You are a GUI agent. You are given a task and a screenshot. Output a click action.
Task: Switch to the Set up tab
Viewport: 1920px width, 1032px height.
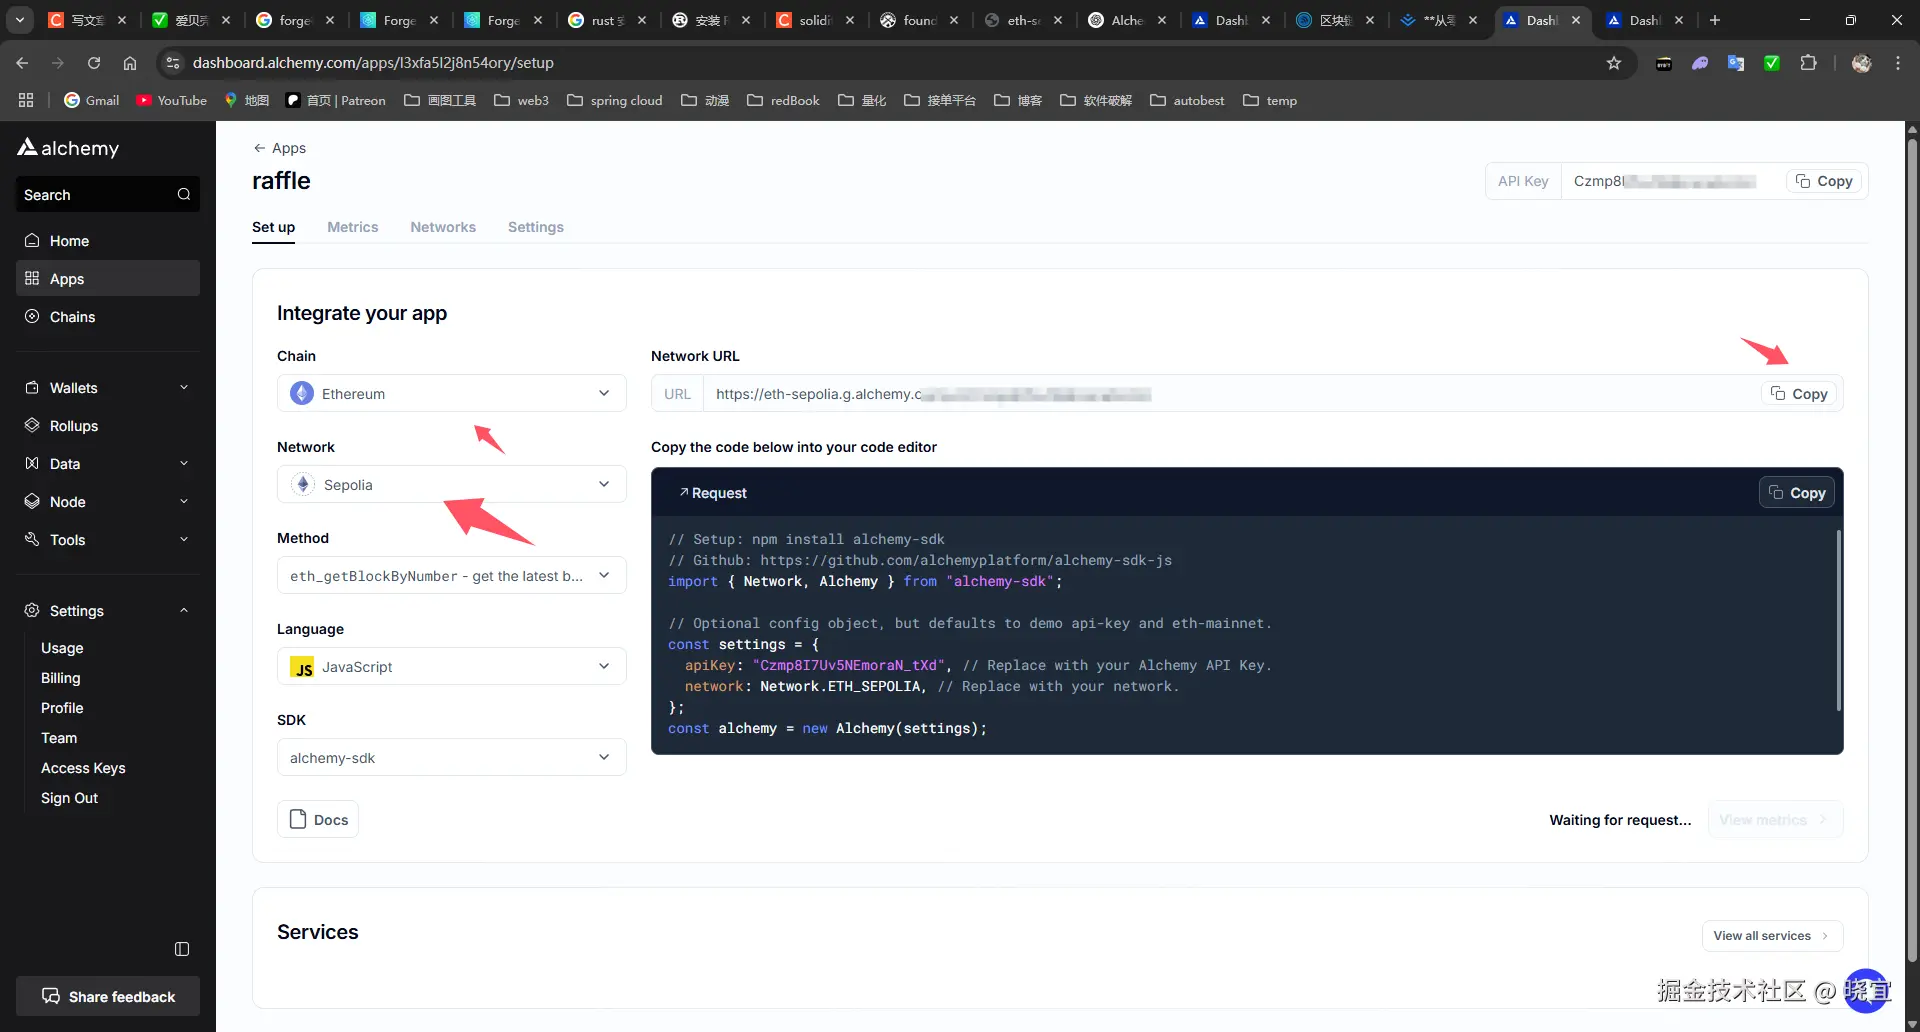coord(273,227)
